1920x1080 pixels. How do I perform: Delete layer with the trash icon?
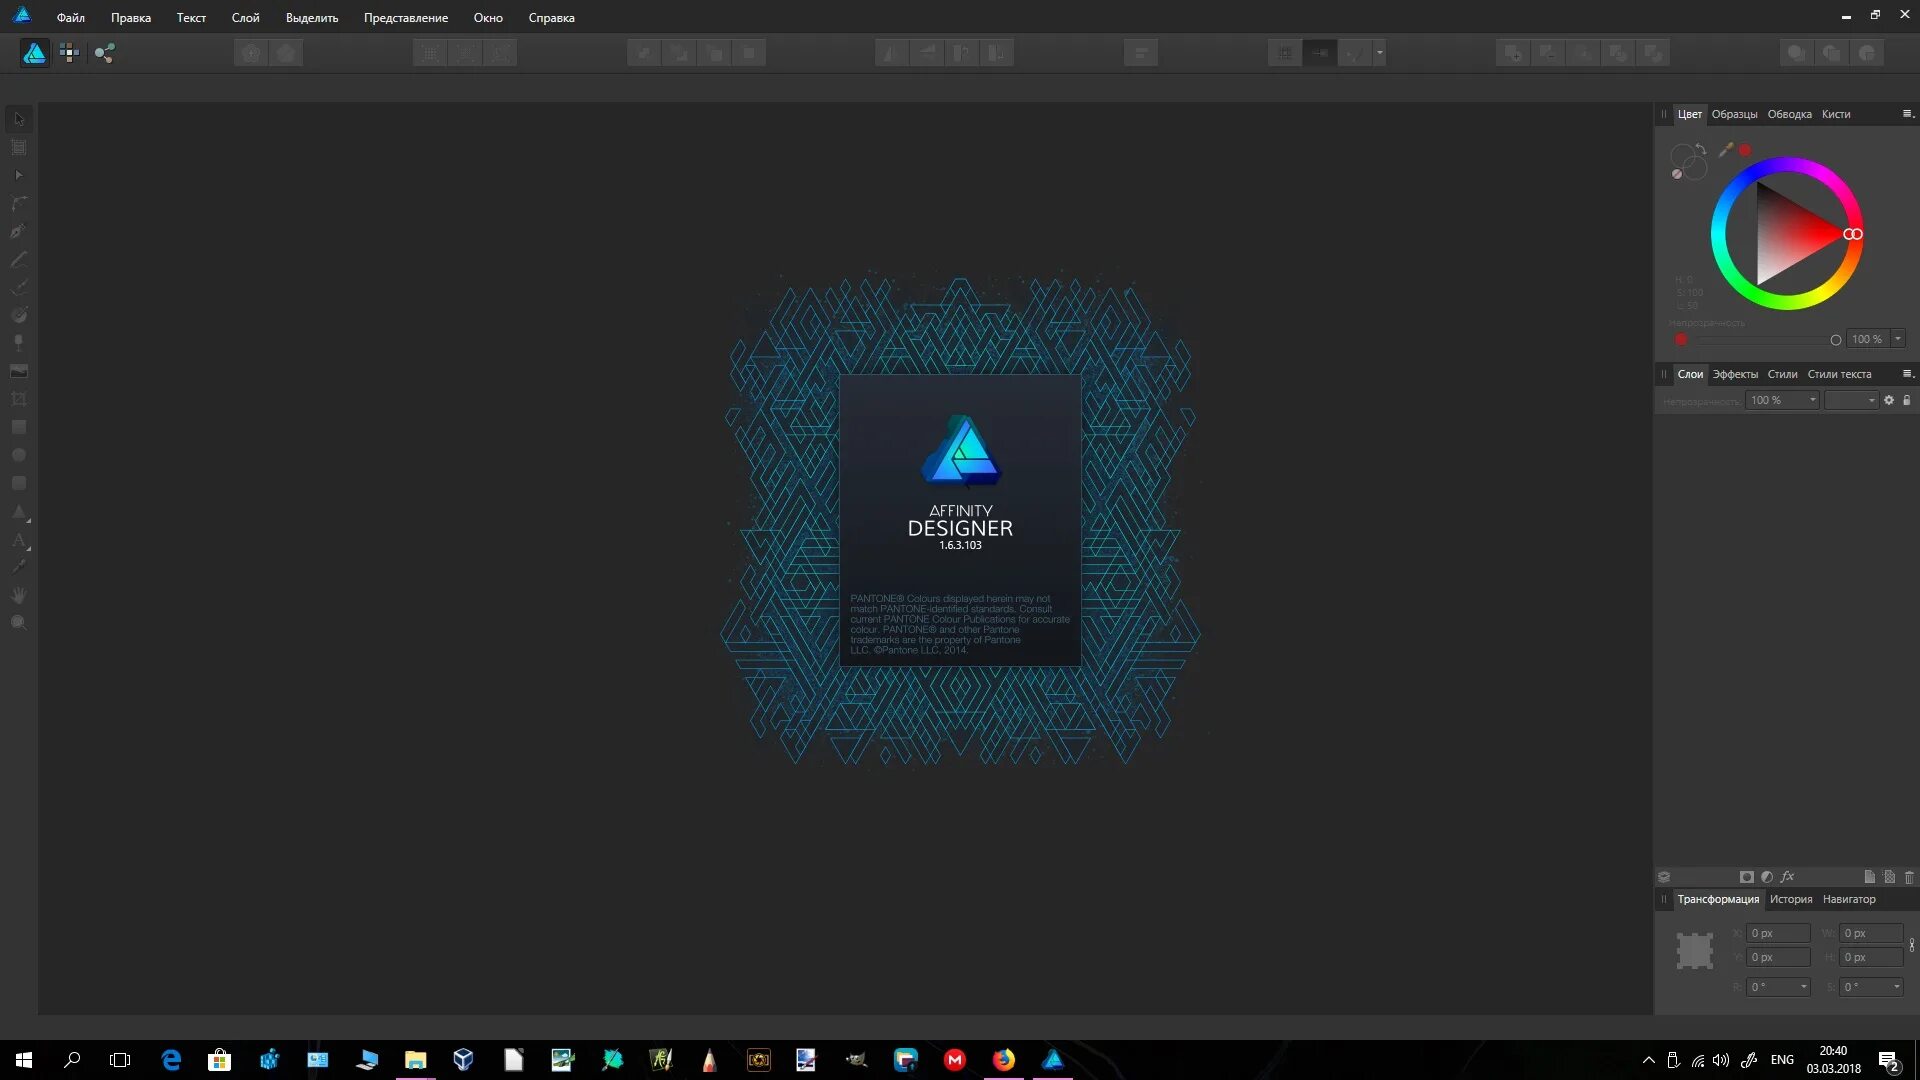click(1908, 877)
